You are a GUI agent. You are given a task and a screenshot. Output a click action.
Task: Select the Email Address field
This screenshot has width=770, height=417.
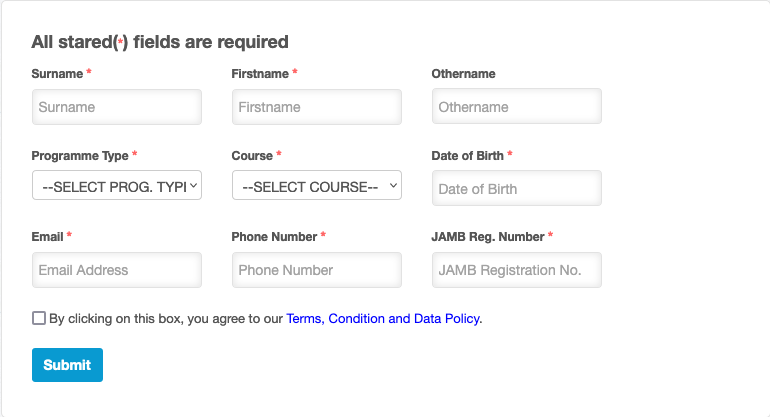116,270
